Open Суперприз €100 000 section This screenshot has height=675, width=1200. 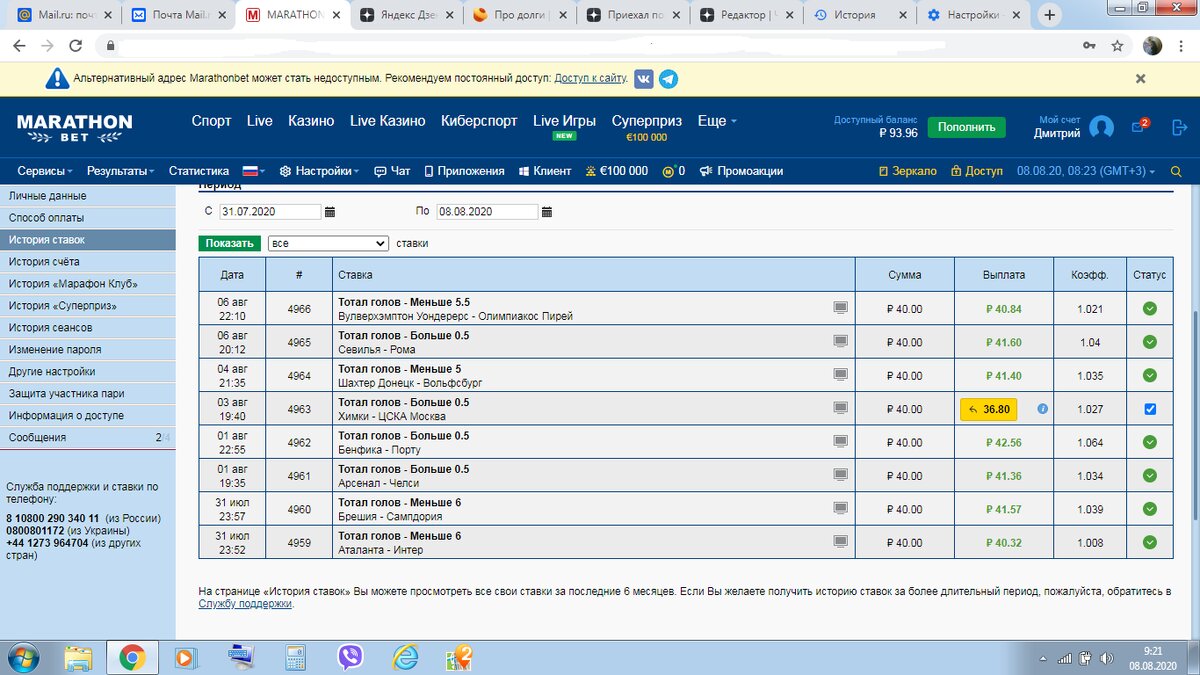pos(646,127)
